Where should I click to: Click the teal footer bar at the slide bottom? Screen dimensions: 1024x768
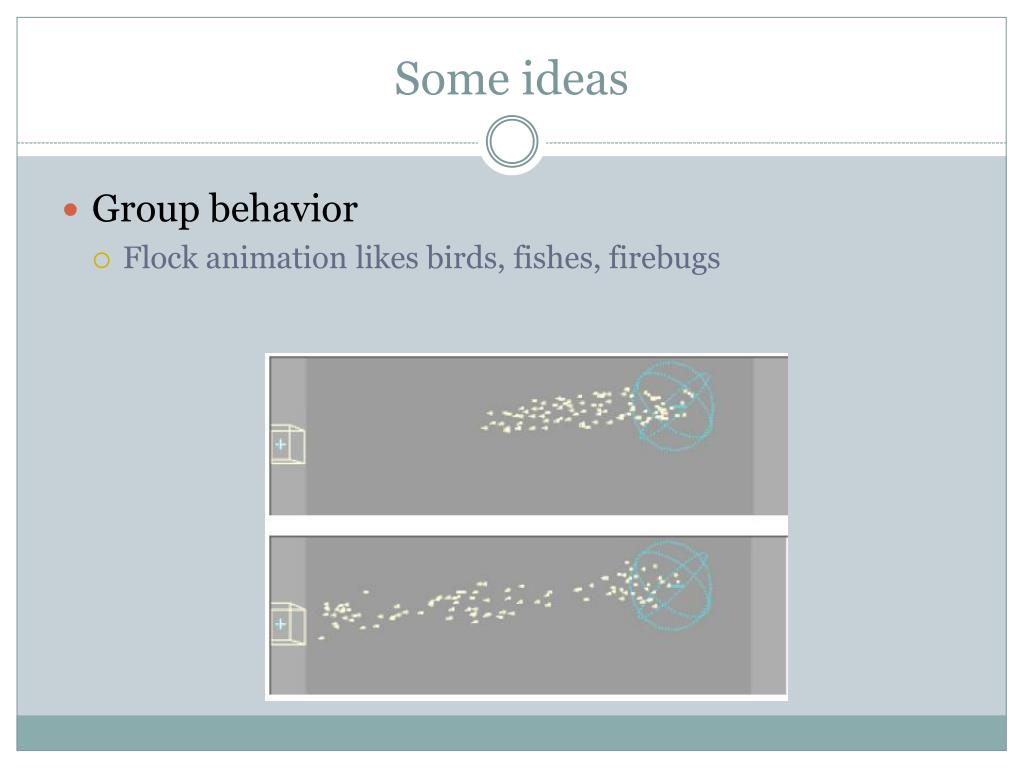tap(511, 733)
